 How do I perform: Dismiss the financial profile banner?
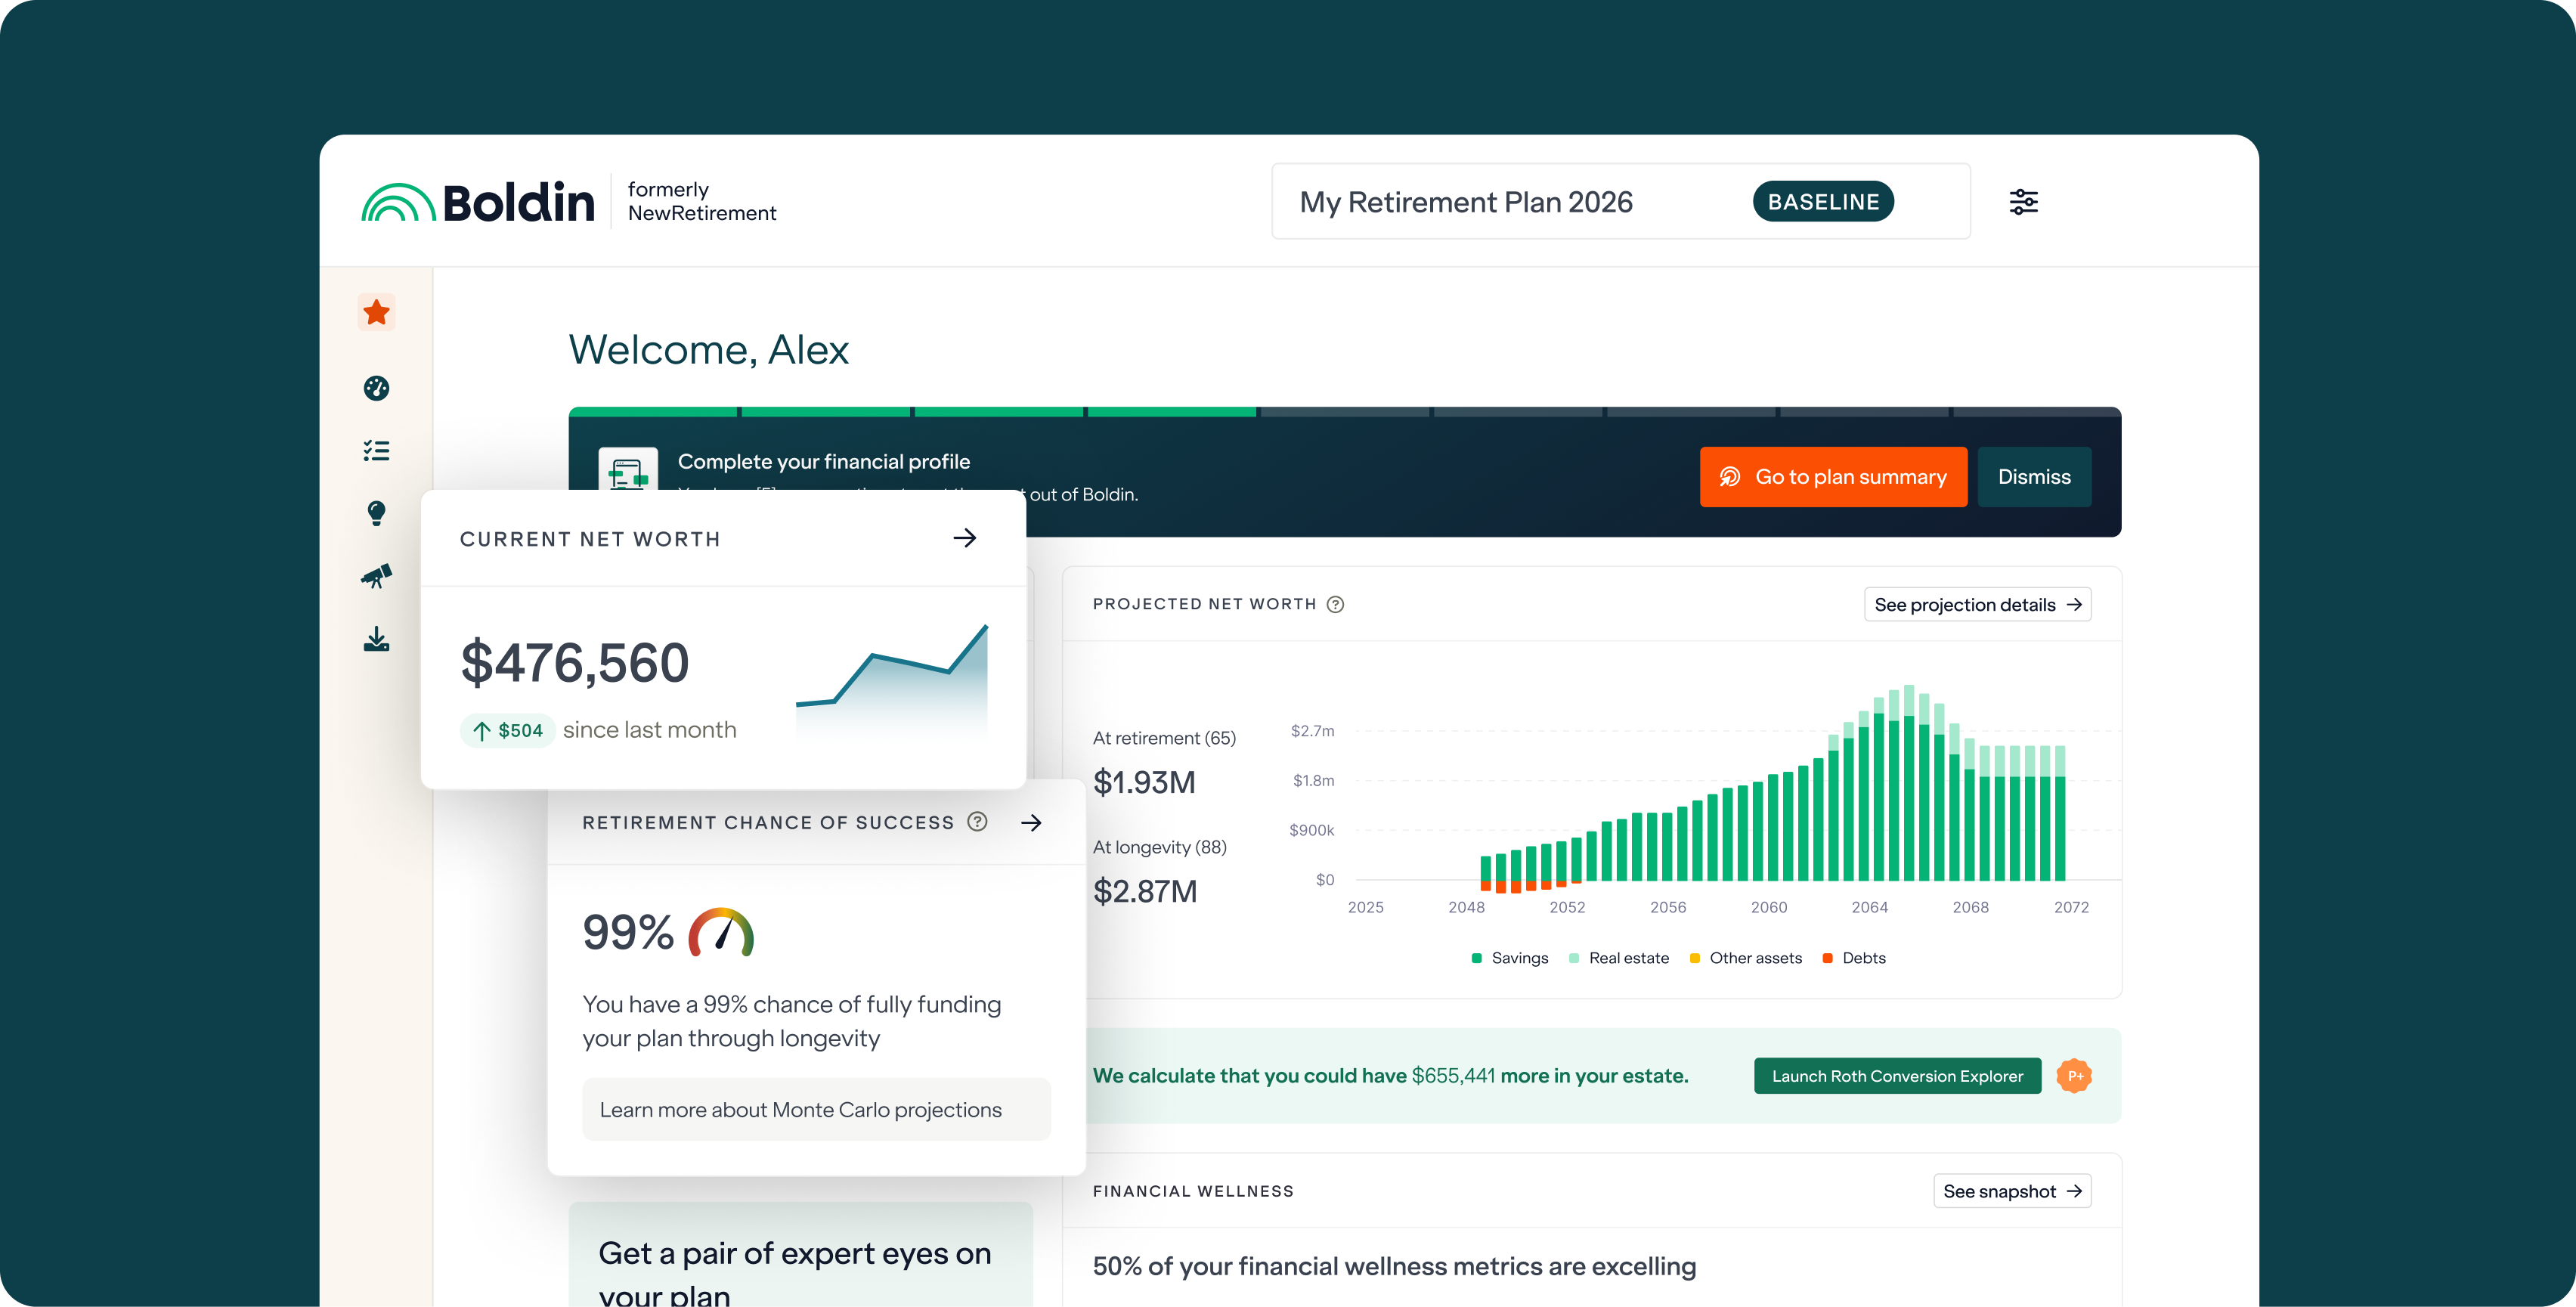(2033, 477)
